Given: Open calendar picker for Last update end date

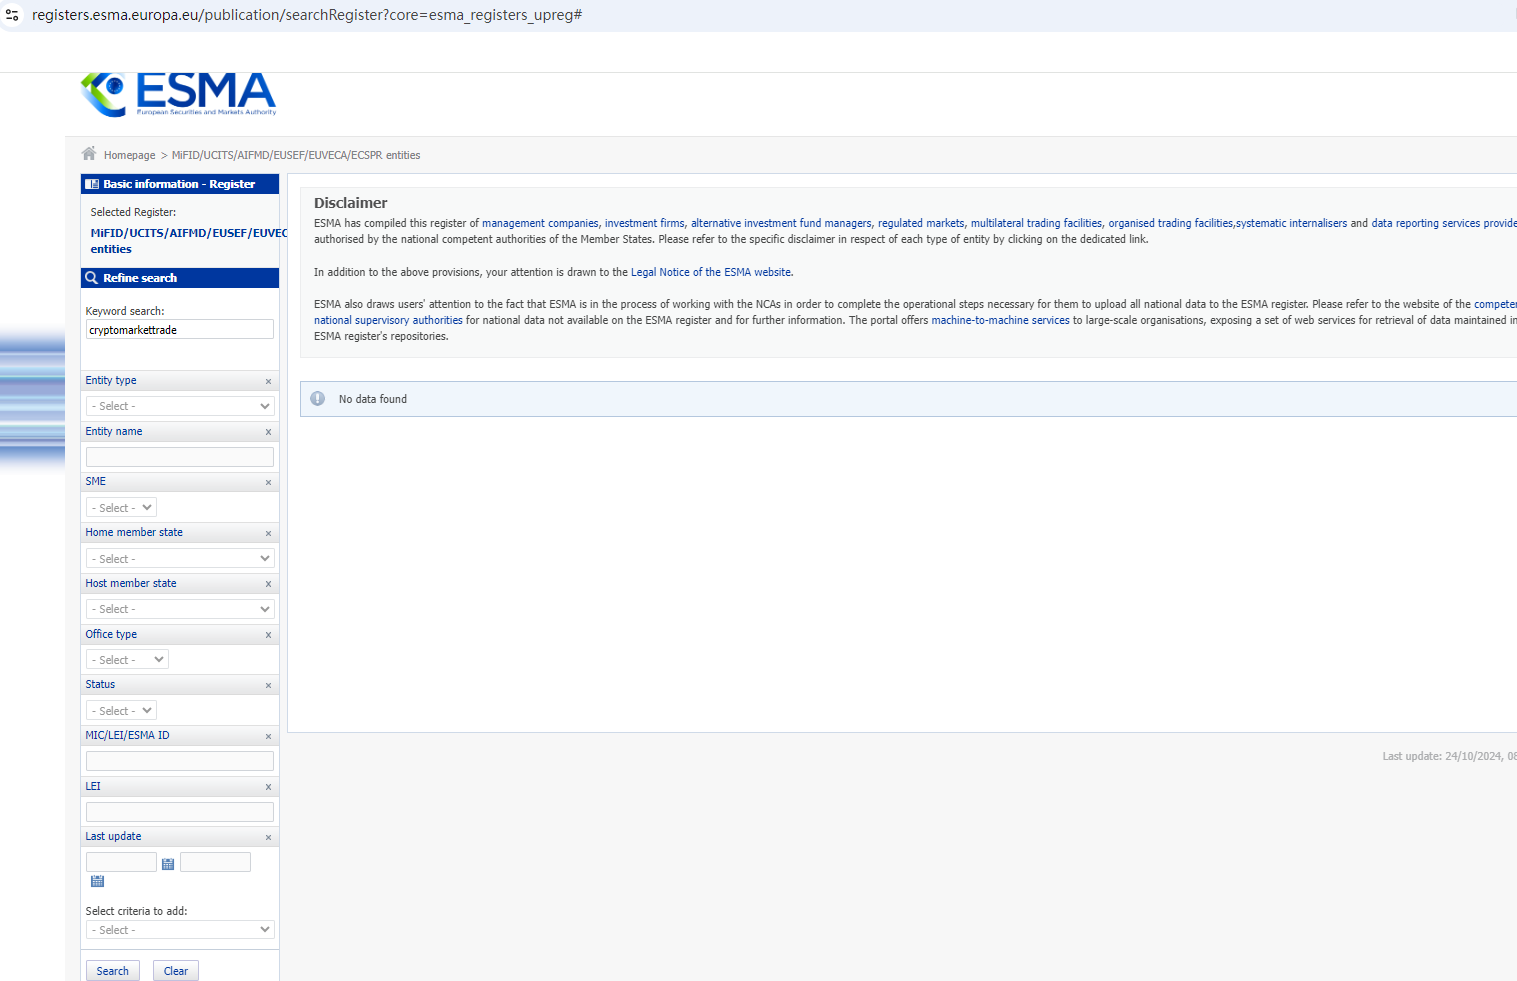Looking at the screenshot, I should click(x=97, y=881).
